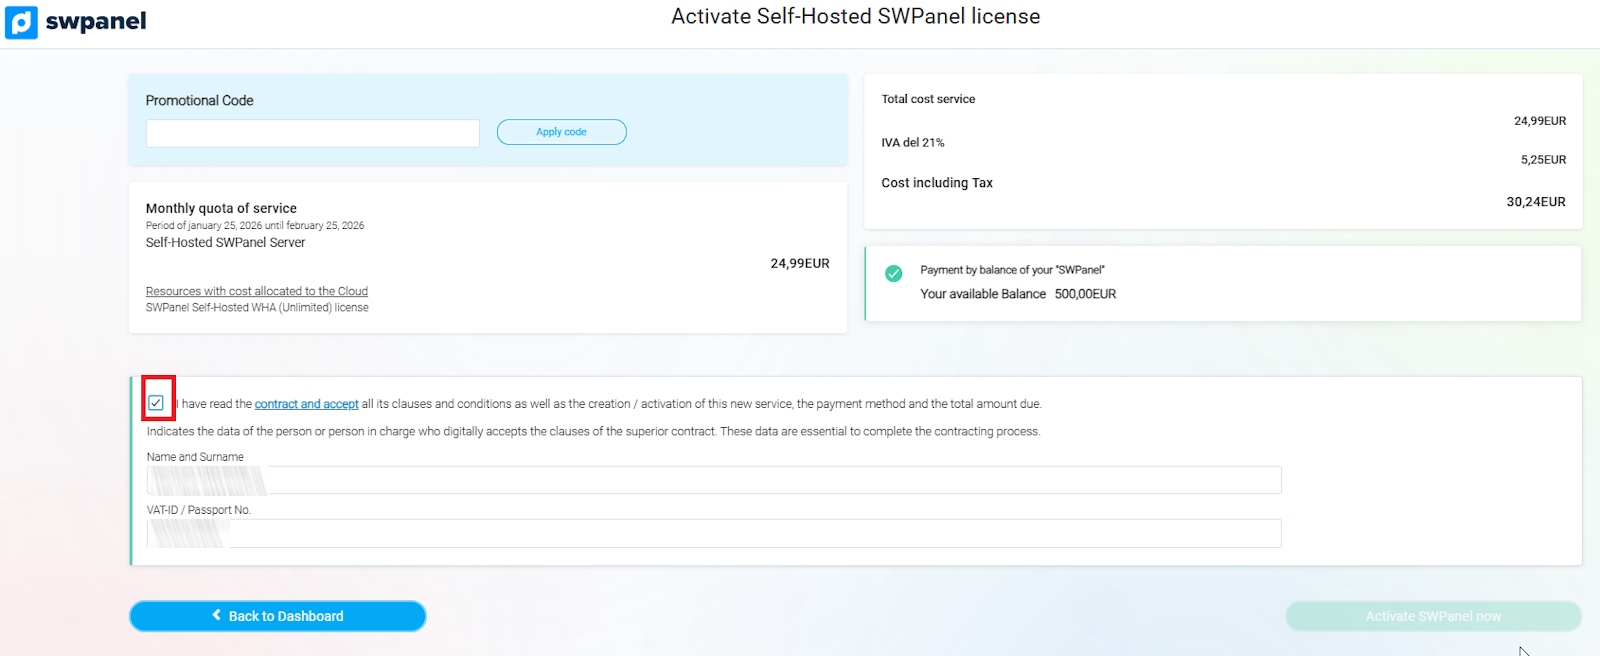This screenshot has width=1600, height=656.
Task: Click the SWPanel Self-Hosted WHA (Unlimited) license text
Action: [257, 307]
